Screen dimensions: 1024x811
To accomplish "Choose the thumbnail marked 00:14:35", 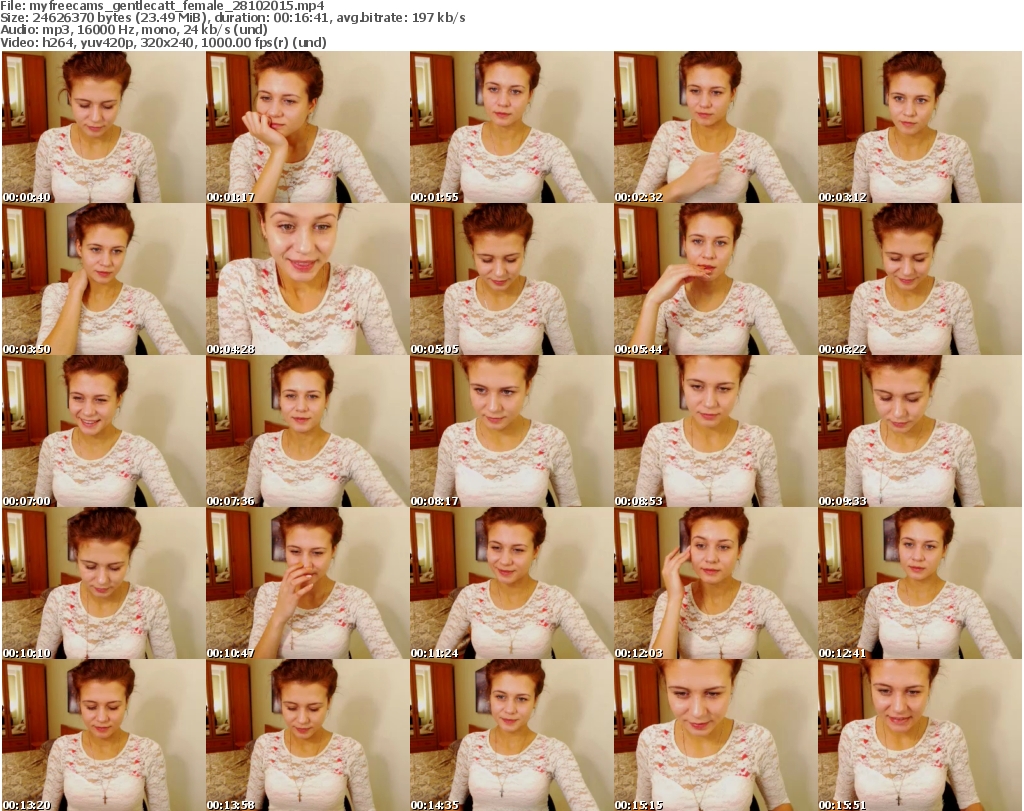I will click(511, 735).
